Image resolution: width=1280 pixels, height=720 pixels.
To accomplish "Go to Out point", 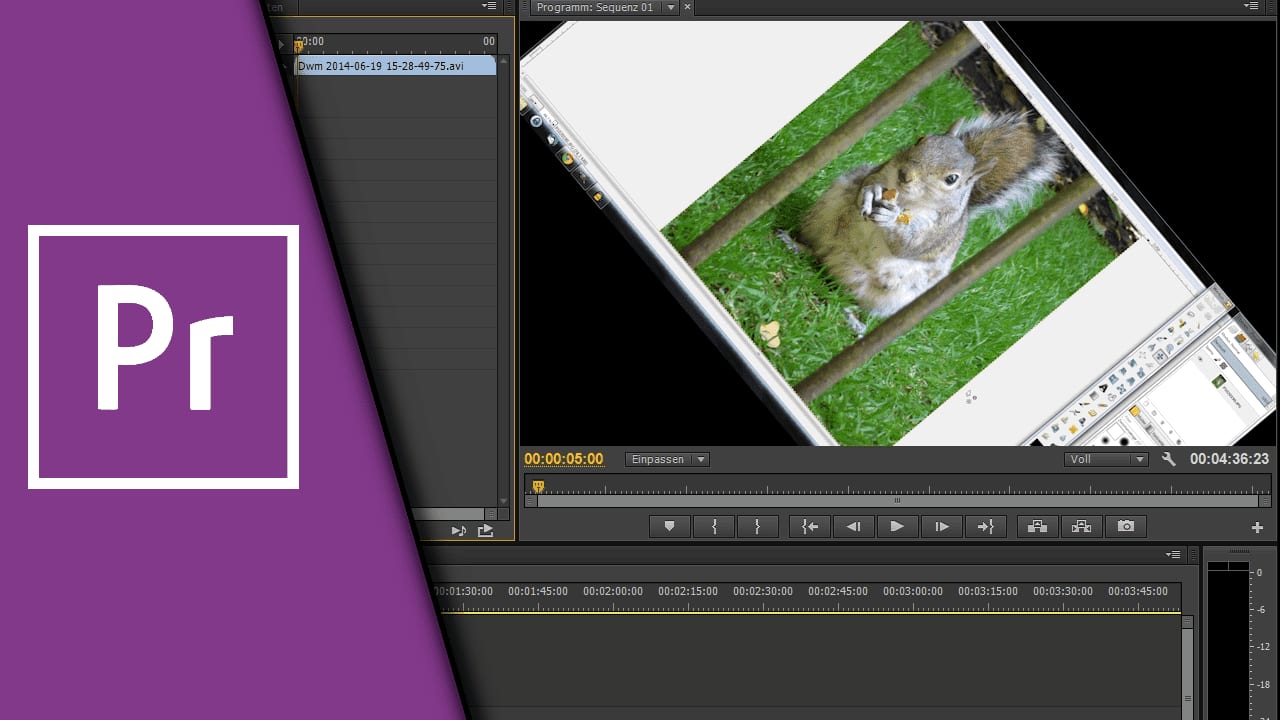I will click(986, 526).
